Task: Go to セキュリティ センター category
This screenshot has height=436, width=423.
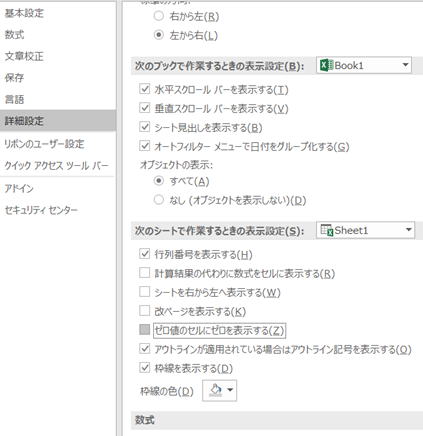Action: pos(41,210)
